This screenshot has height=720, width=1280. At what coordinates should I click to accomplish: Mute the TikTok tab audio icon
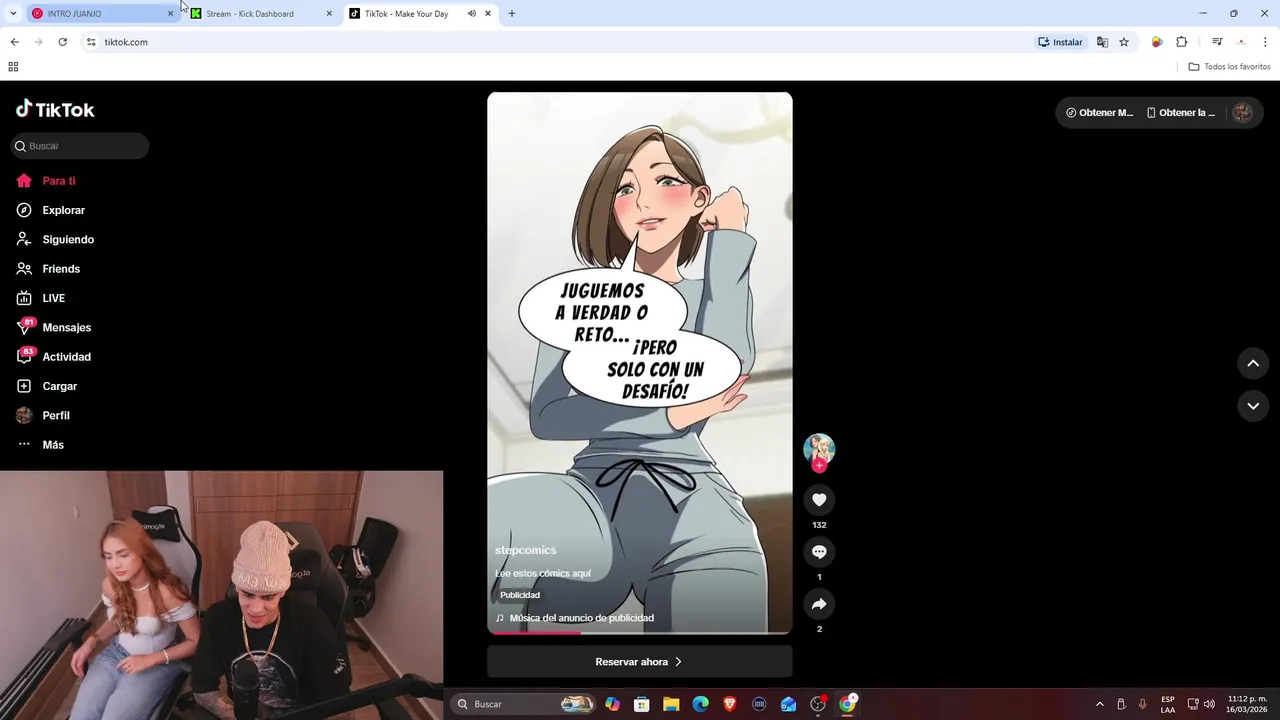[x=471, y=14]
